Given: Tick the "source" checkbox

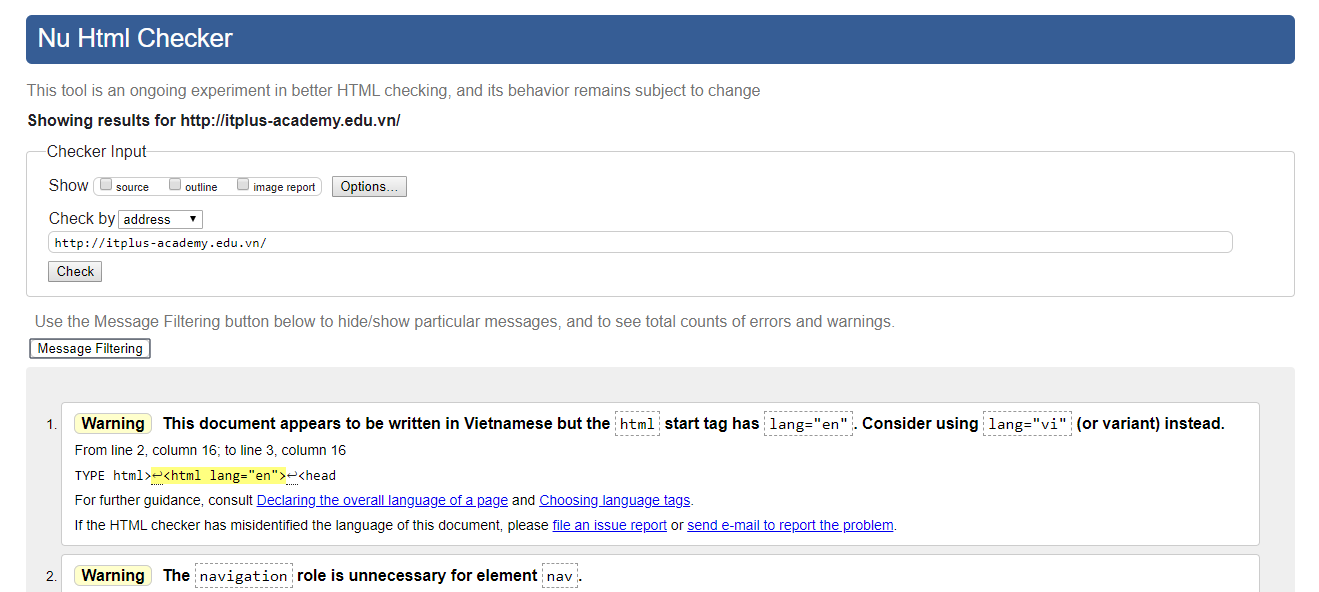Looking at the screenshot, I should point(106,185).
